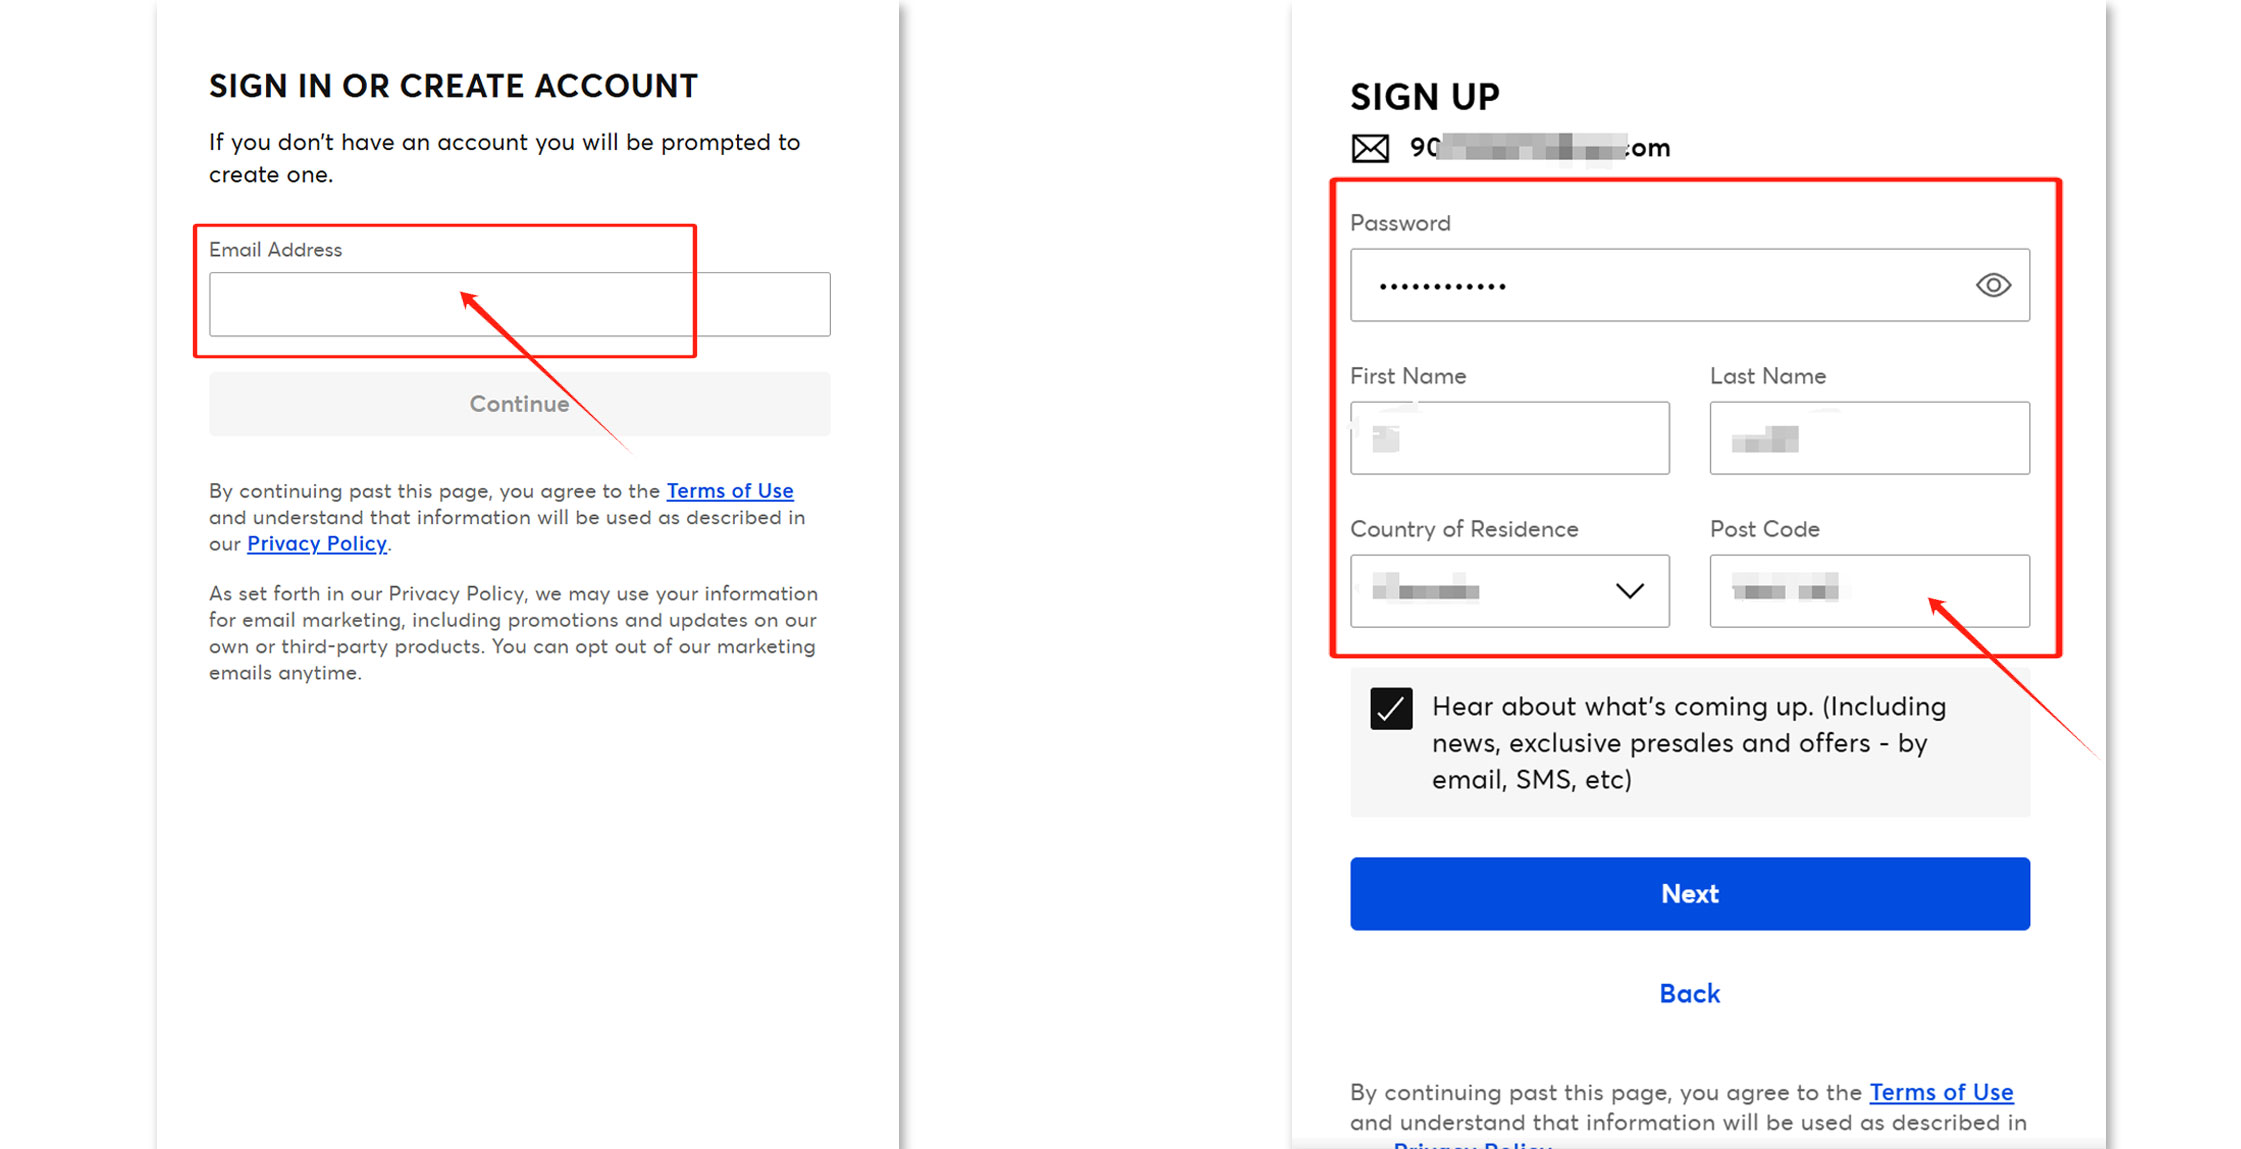Screen dimensions: 2241x1149
Task: Click the envelope icon beside the email
Action: (x=1370, y=148)
